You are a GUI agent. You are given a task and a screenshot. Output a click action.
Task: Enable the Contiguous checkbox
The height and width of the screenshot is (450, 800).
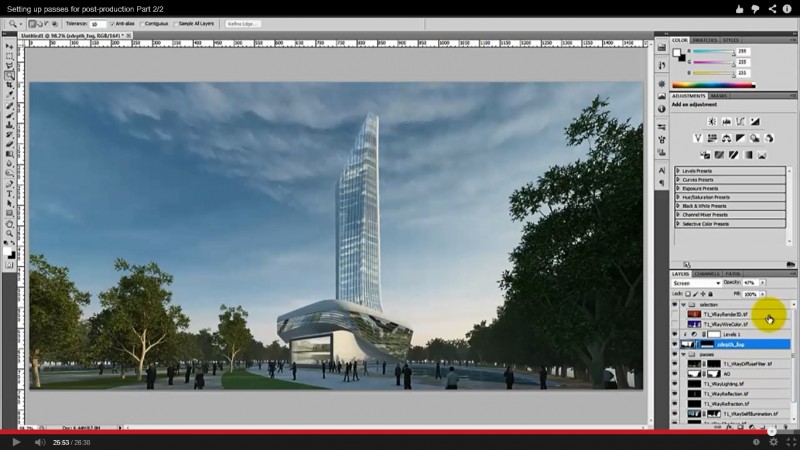coord(145,22)
